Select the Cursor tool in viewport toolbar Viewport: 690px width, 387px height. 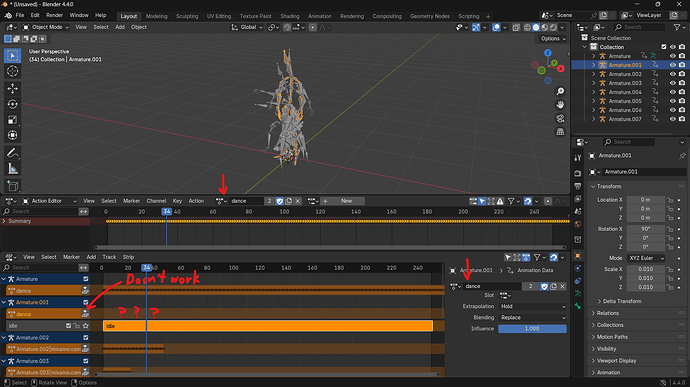(x=12, y=71)
